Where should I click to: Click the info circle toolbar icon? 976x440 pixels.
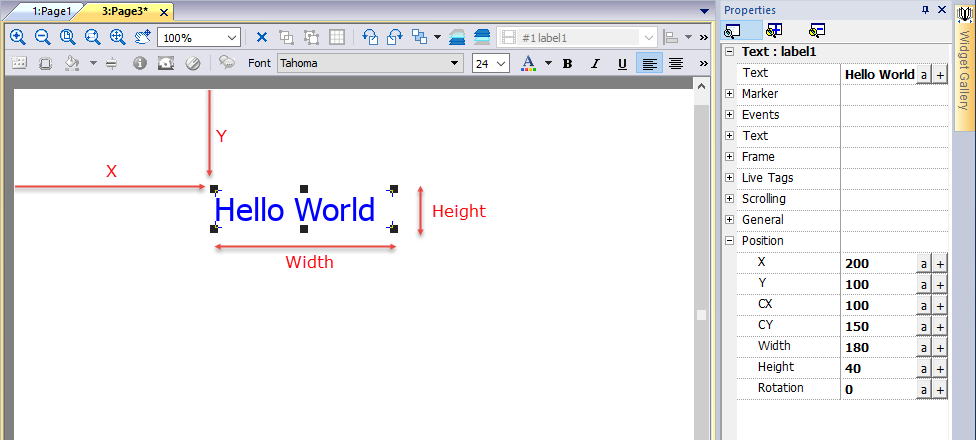tap(140, 63)
